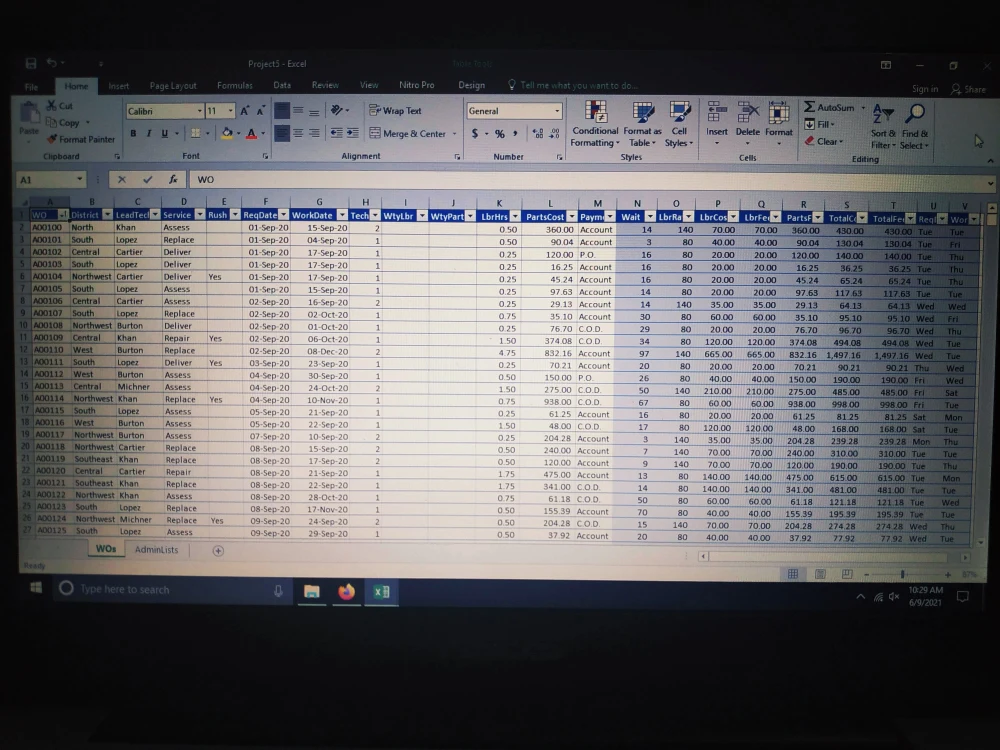Decrease font size with small A
1000x750 pixels.
coord(260,111)
